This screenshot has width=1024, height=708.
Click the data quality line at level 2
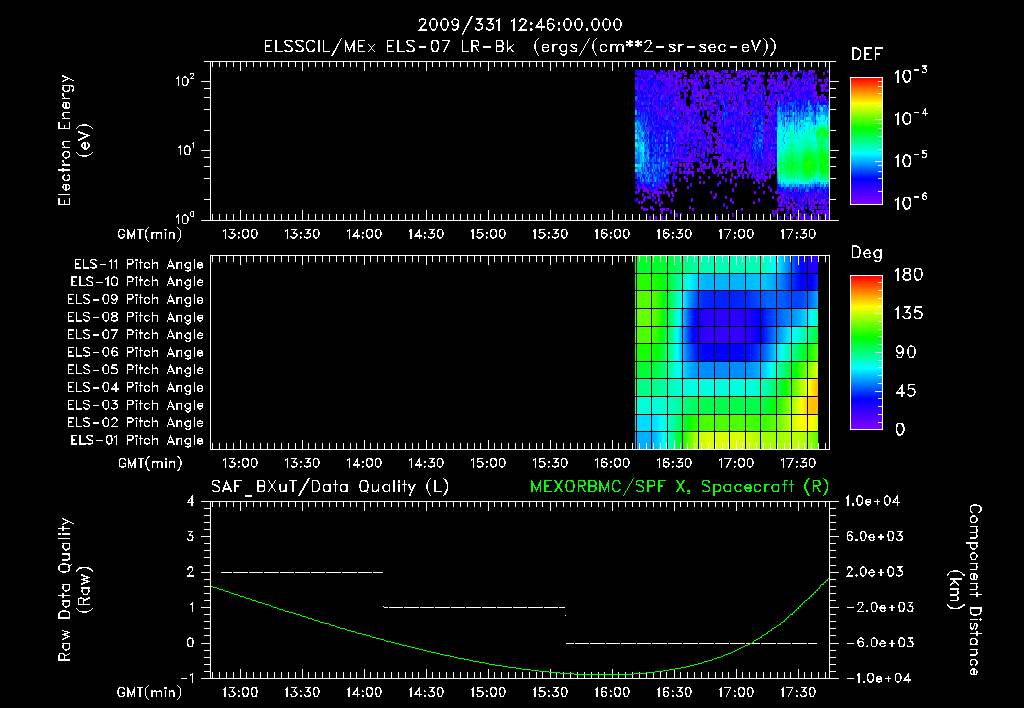click(302, 572)
